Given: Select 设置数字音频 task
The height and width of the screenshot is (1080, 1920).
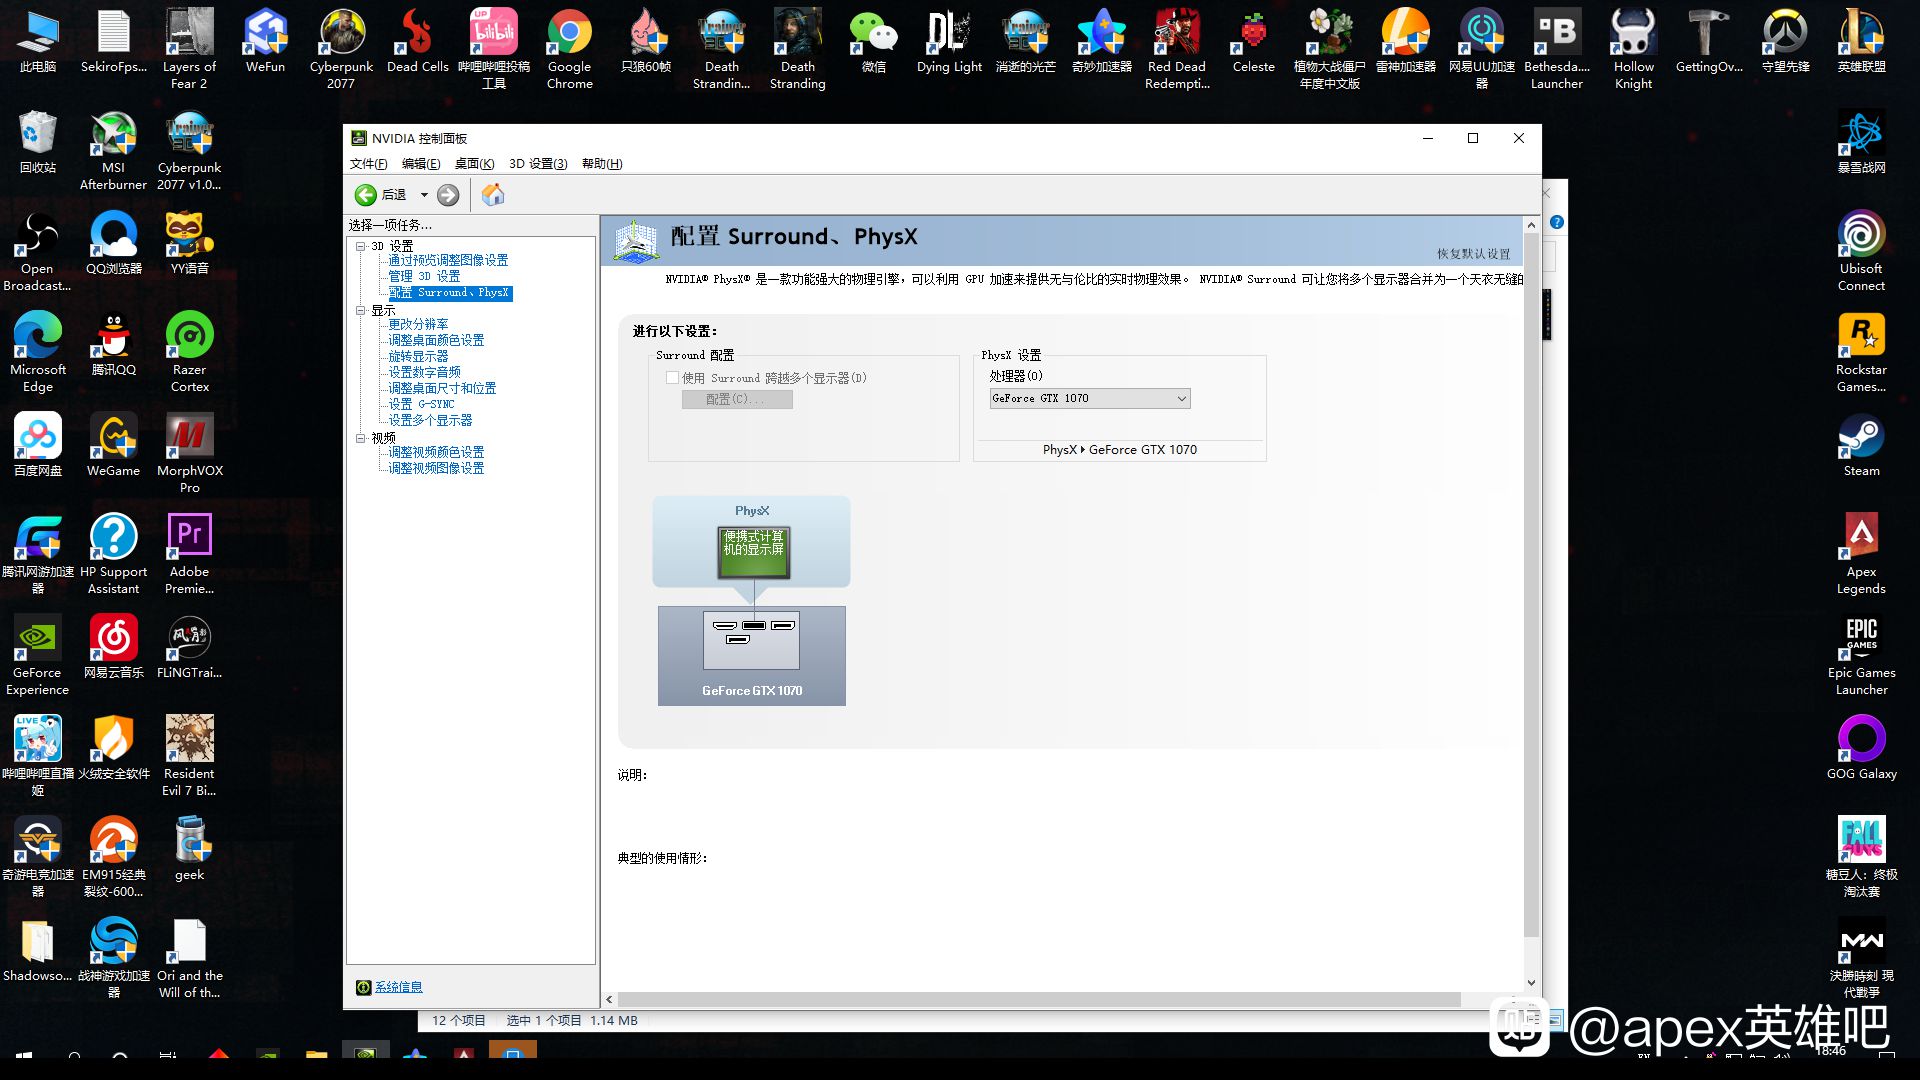Looking at the screenshot, I should click(424, 372).
